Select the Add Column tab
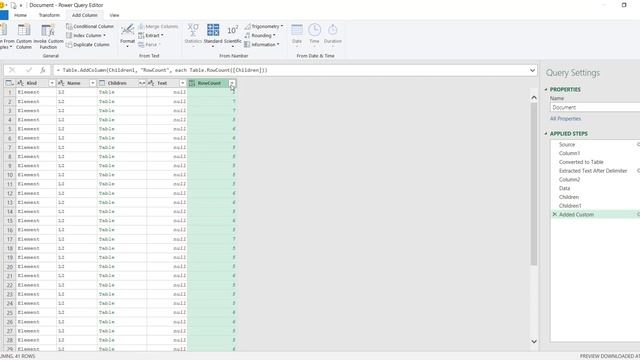This screenshot has height=360, width=640. [84, 15]
